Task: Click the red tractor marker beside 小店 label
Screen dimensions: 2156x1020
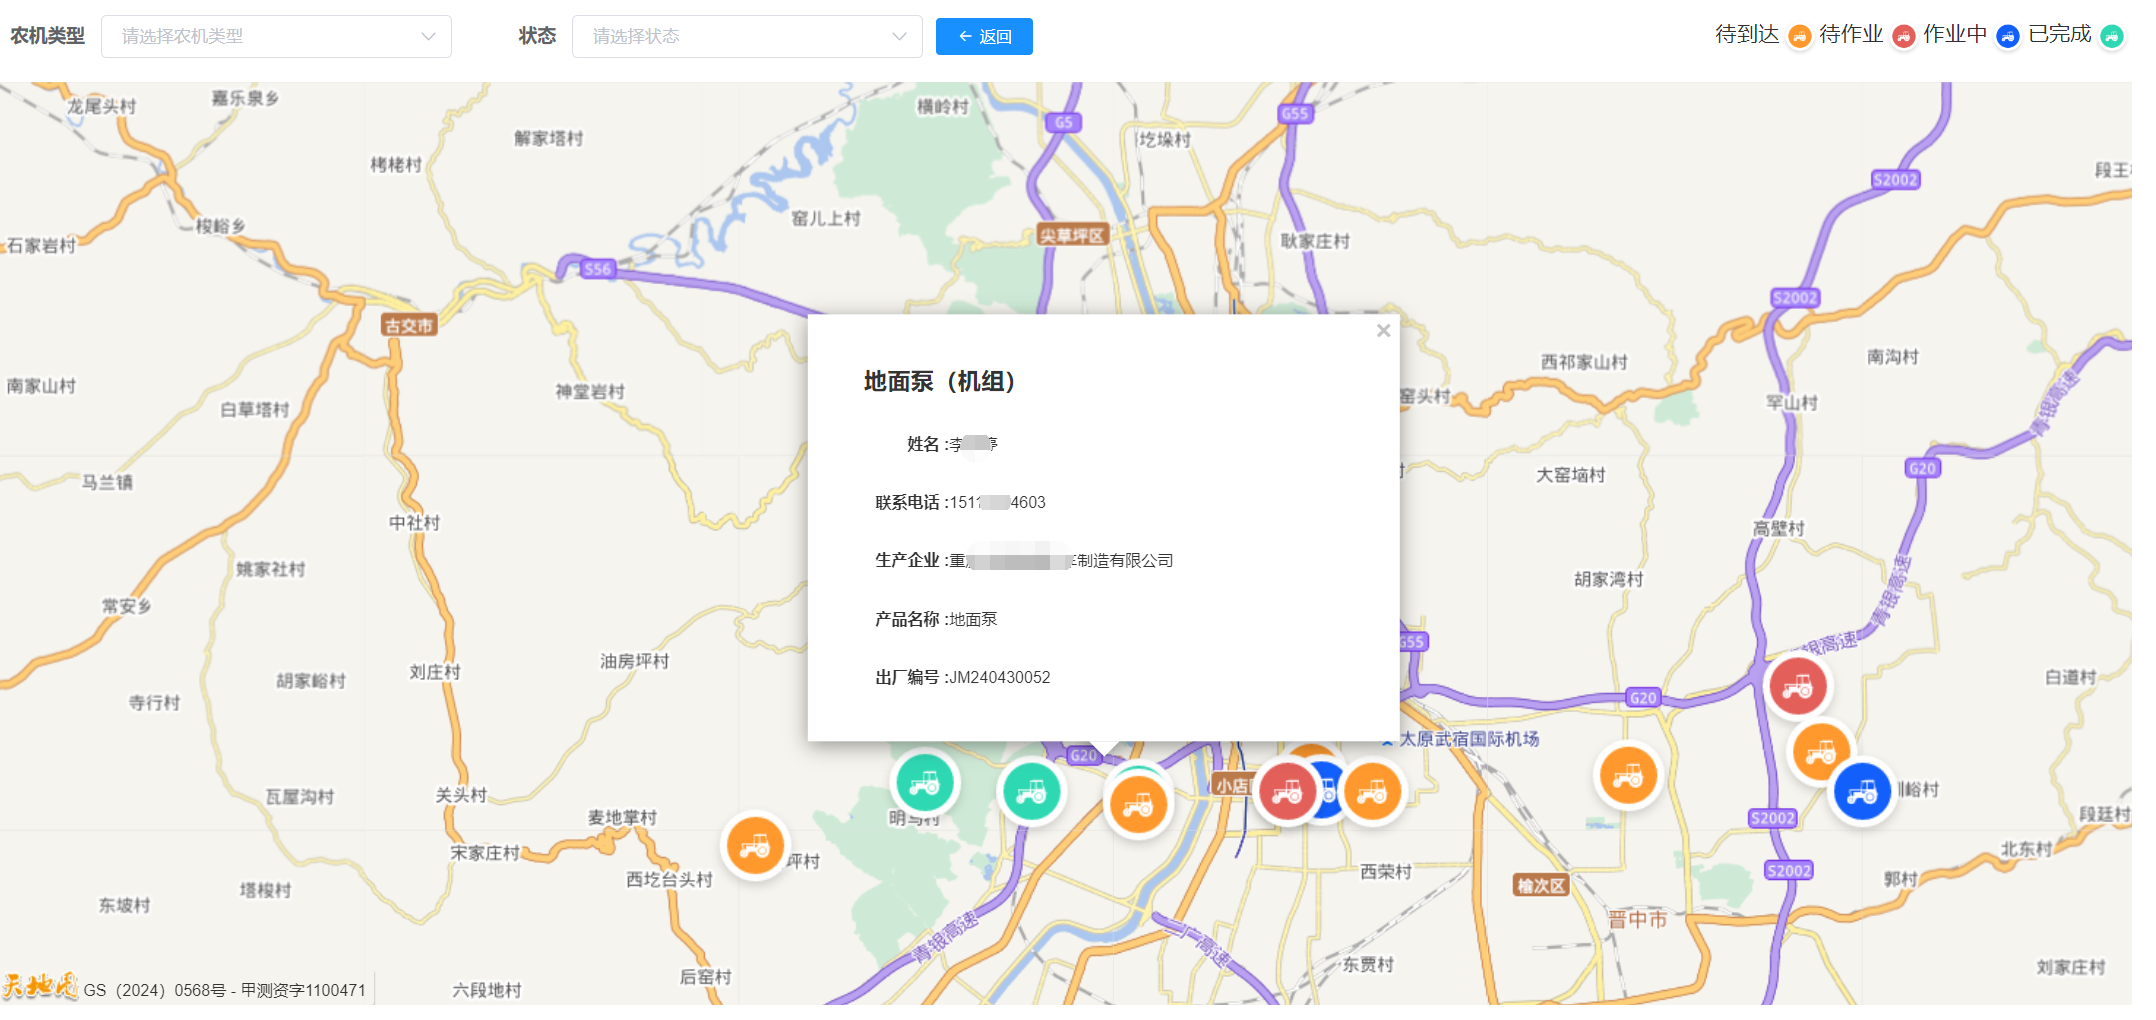Action: (x=1287, y=792)
